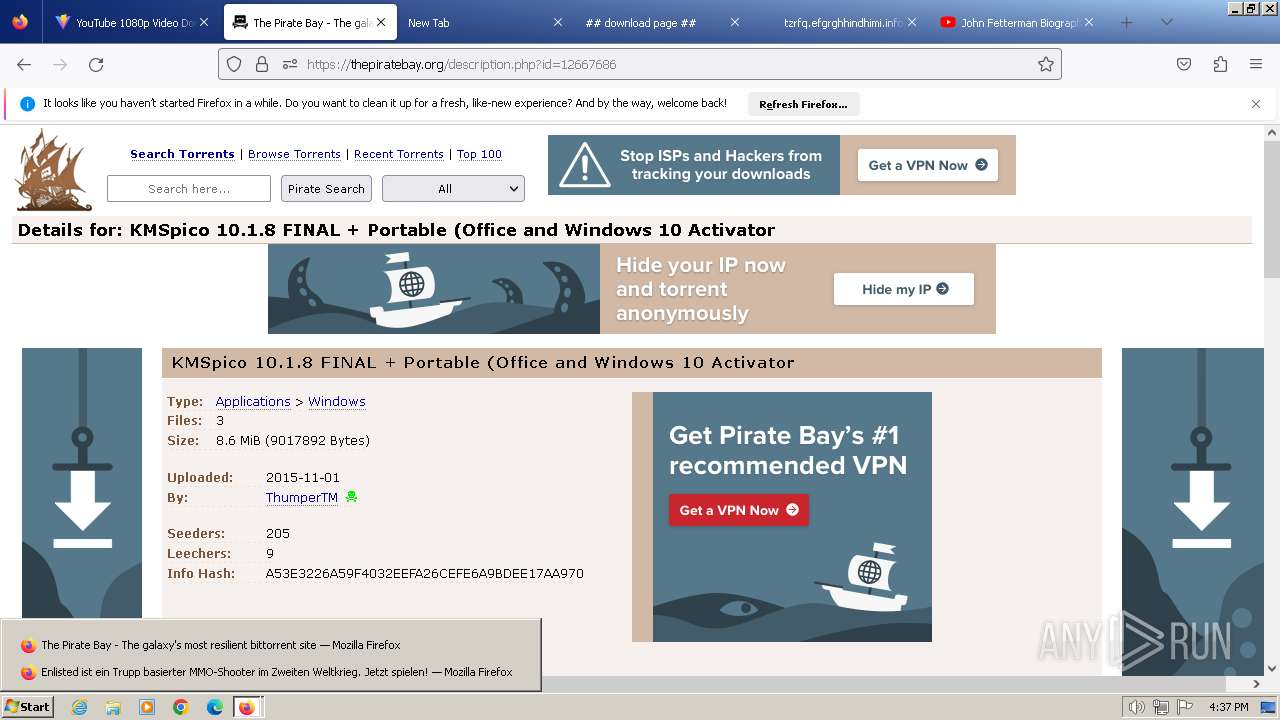Open the list all tabs dropdown
Viewport: 1280px width, 720px height.
(x=1166, y=22)
